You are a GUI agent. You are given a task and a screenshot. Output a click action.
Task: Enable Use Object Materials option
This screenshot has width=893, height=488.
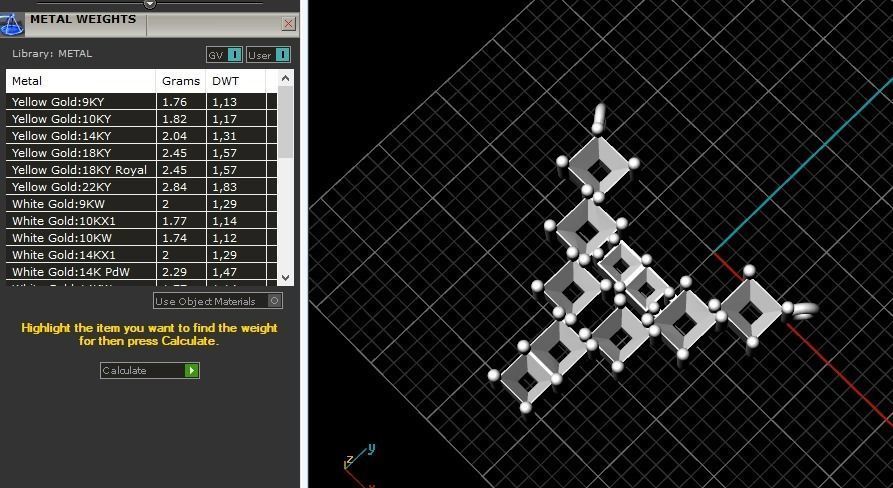click(x=218, y=301)
